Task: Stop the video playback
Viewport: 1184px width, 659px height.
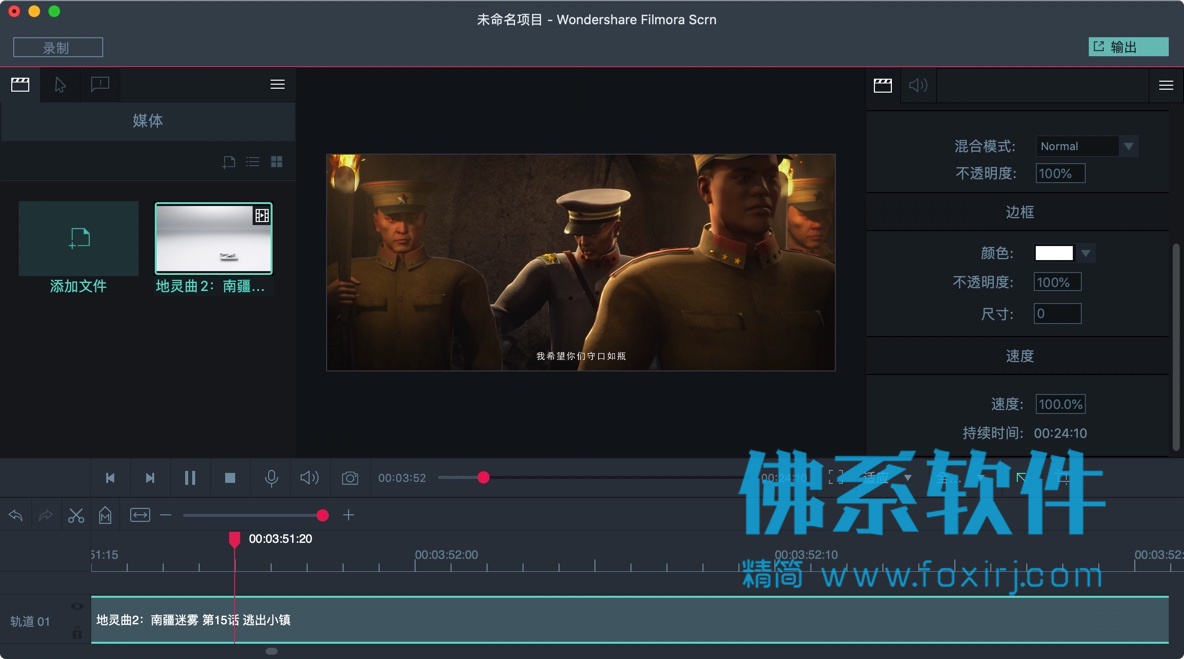Action: coord(230,478)
